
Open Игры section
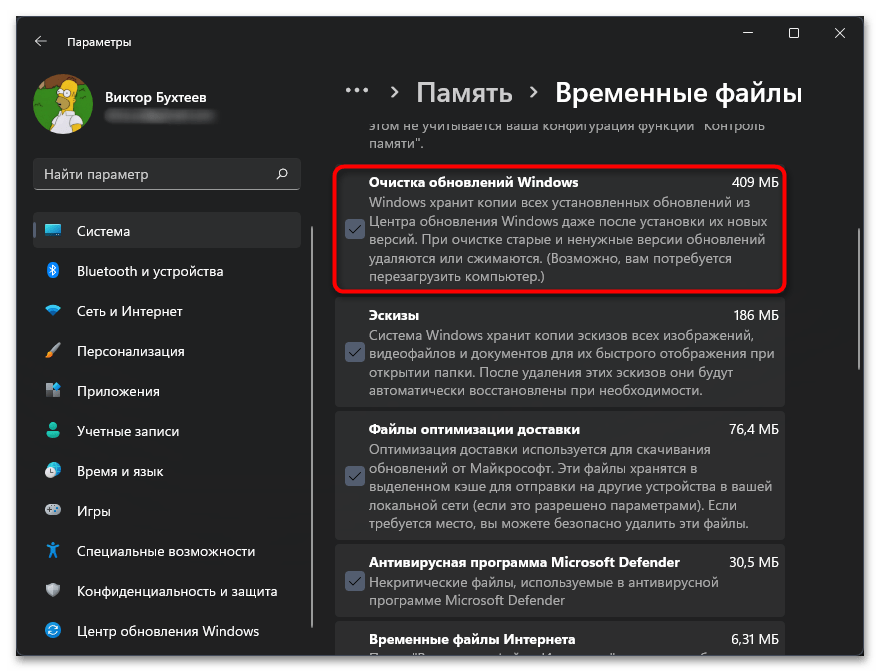coord(167,511)
